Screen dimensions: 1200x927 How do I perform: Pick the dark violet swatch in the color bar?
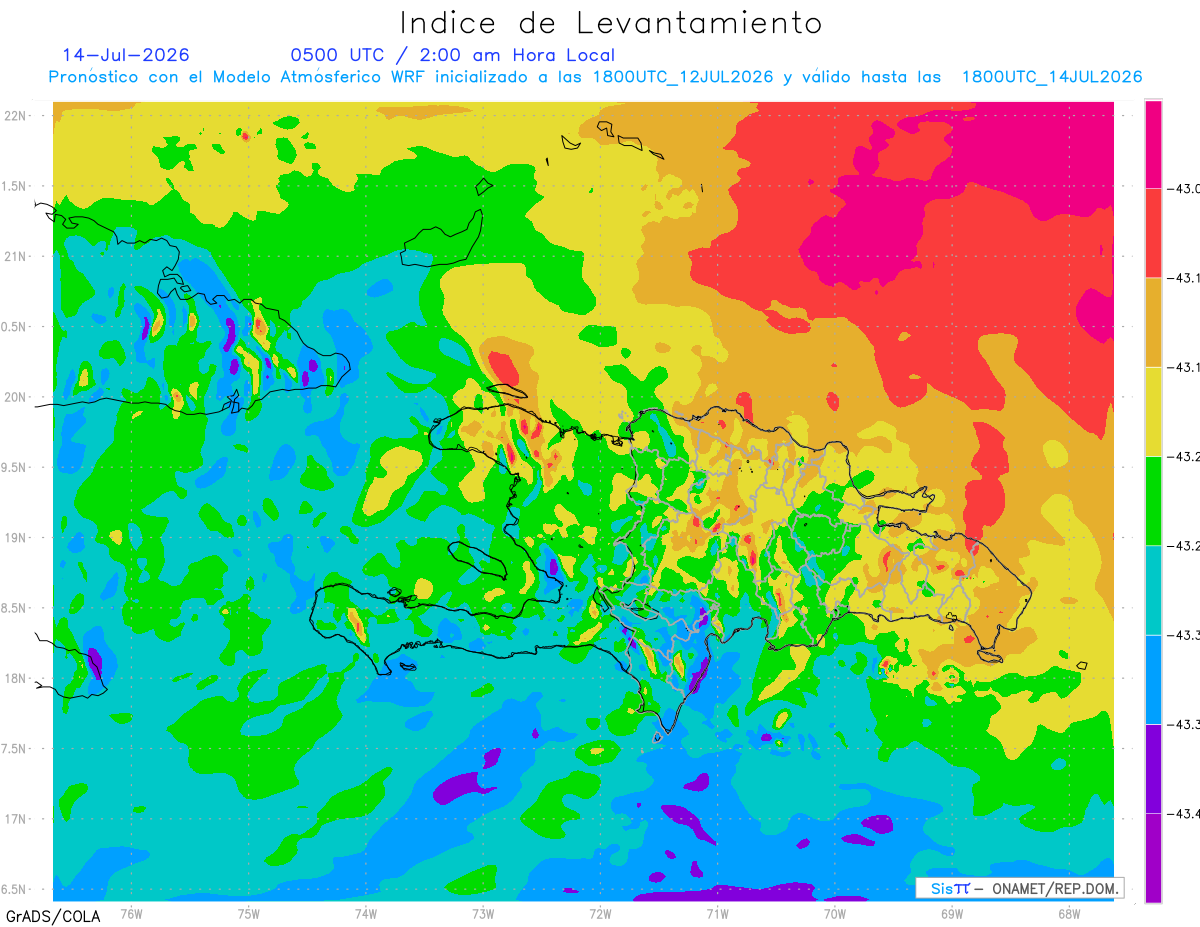click(1153, 768)
